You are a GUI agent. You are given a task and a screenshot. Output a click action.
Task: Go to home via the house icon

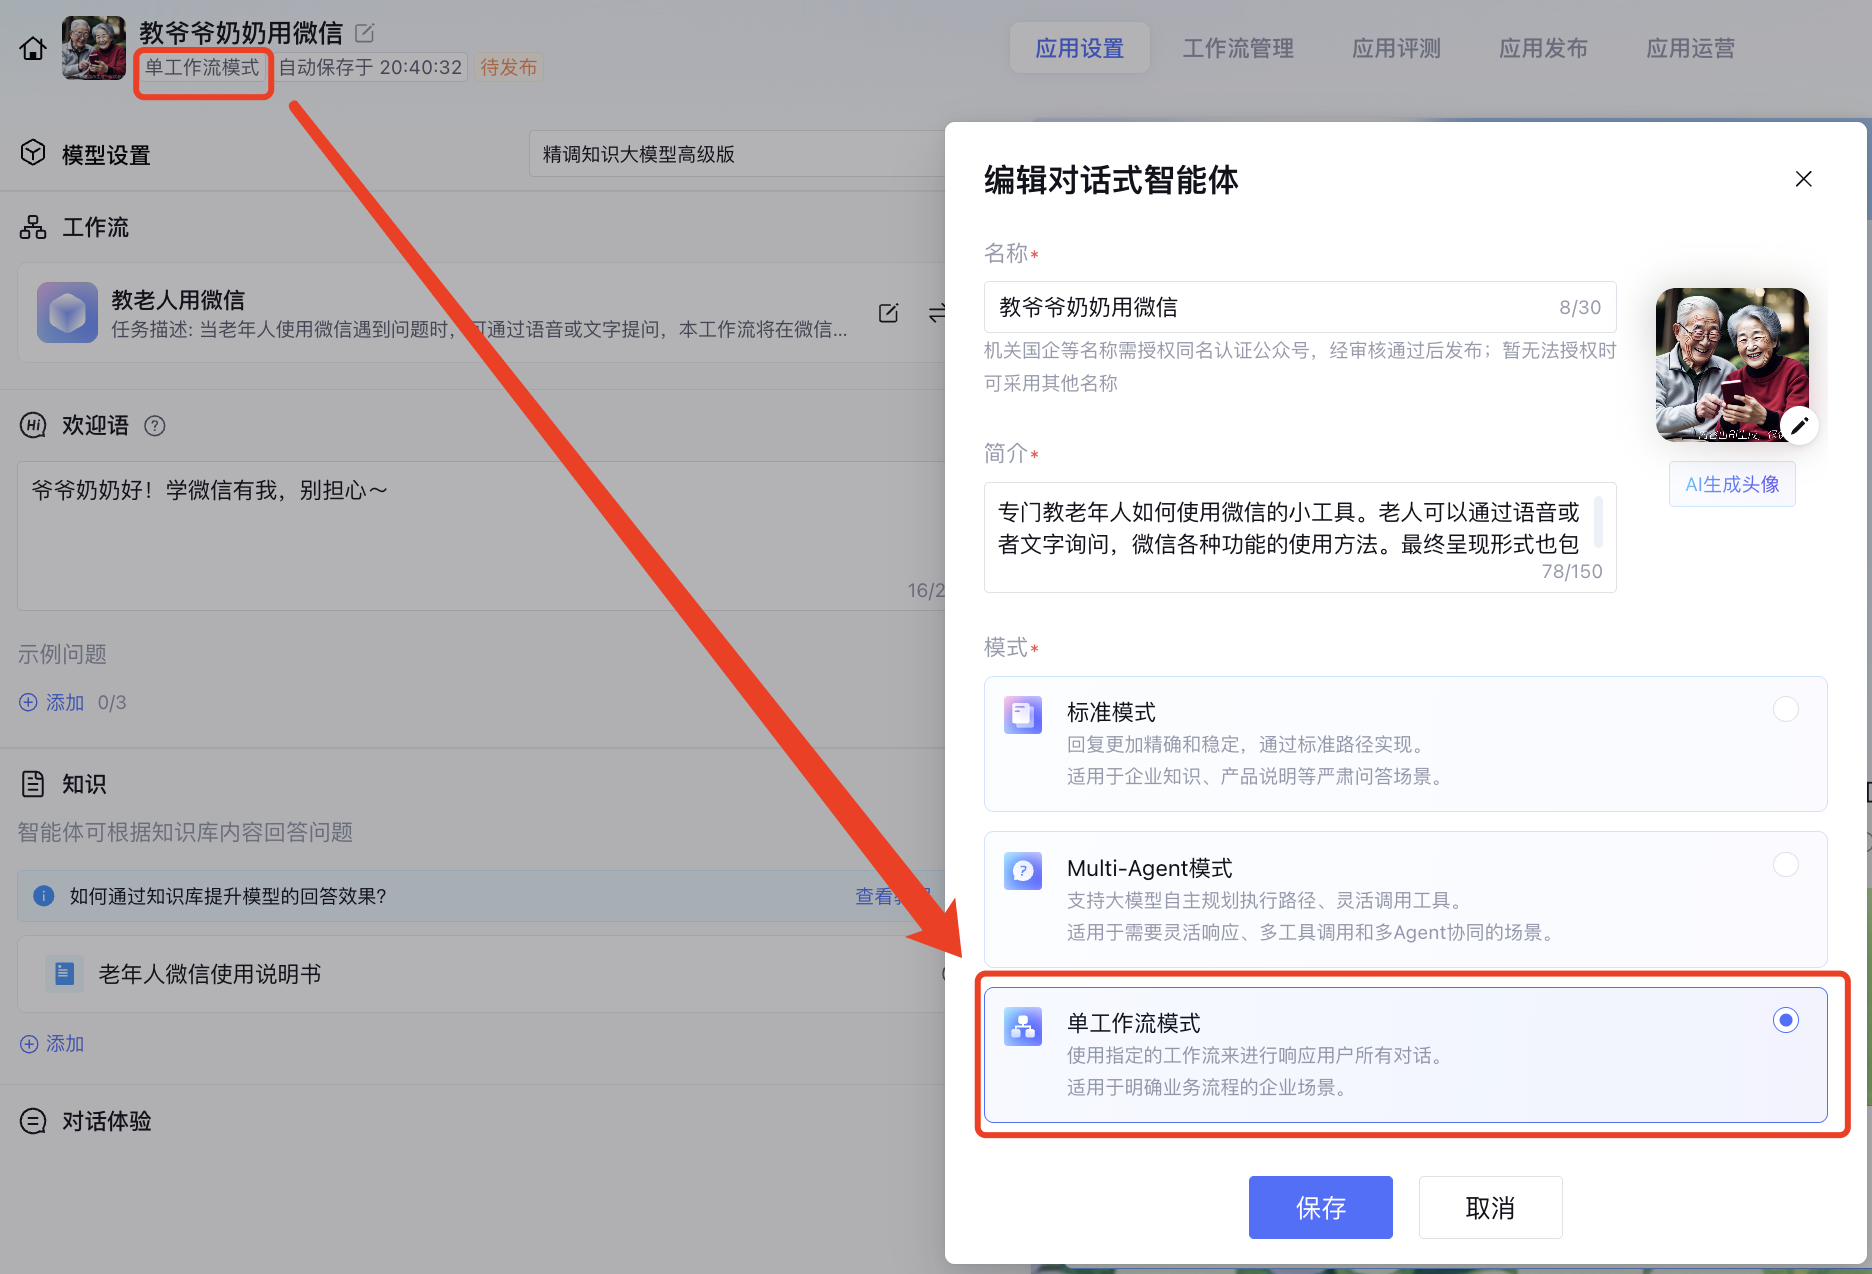click(33, 48)
